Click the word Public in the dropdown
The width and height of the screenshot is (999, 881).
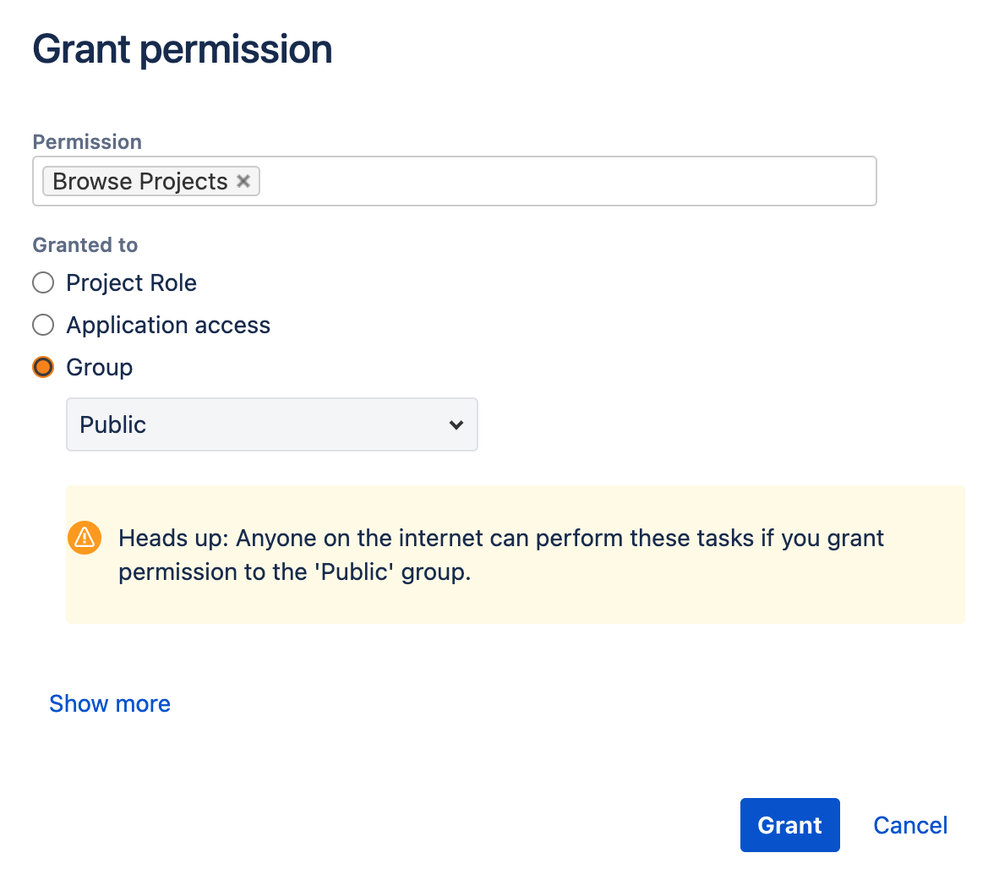pyautogui.click(x=113, y=425)
